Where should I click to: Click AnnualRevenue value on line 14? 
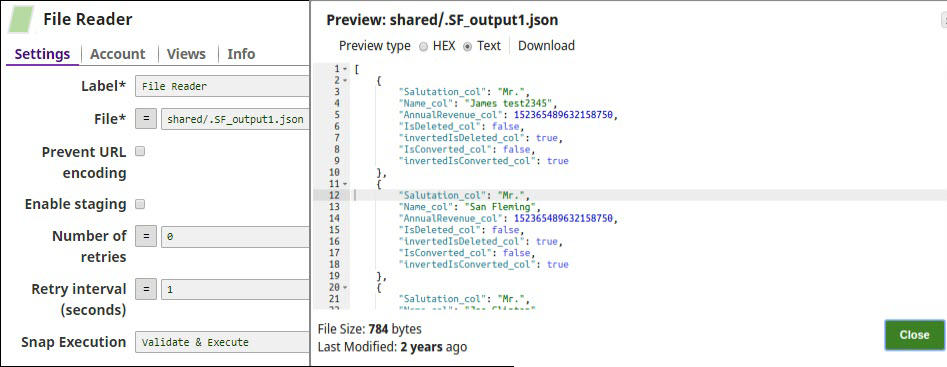[564, 219]
